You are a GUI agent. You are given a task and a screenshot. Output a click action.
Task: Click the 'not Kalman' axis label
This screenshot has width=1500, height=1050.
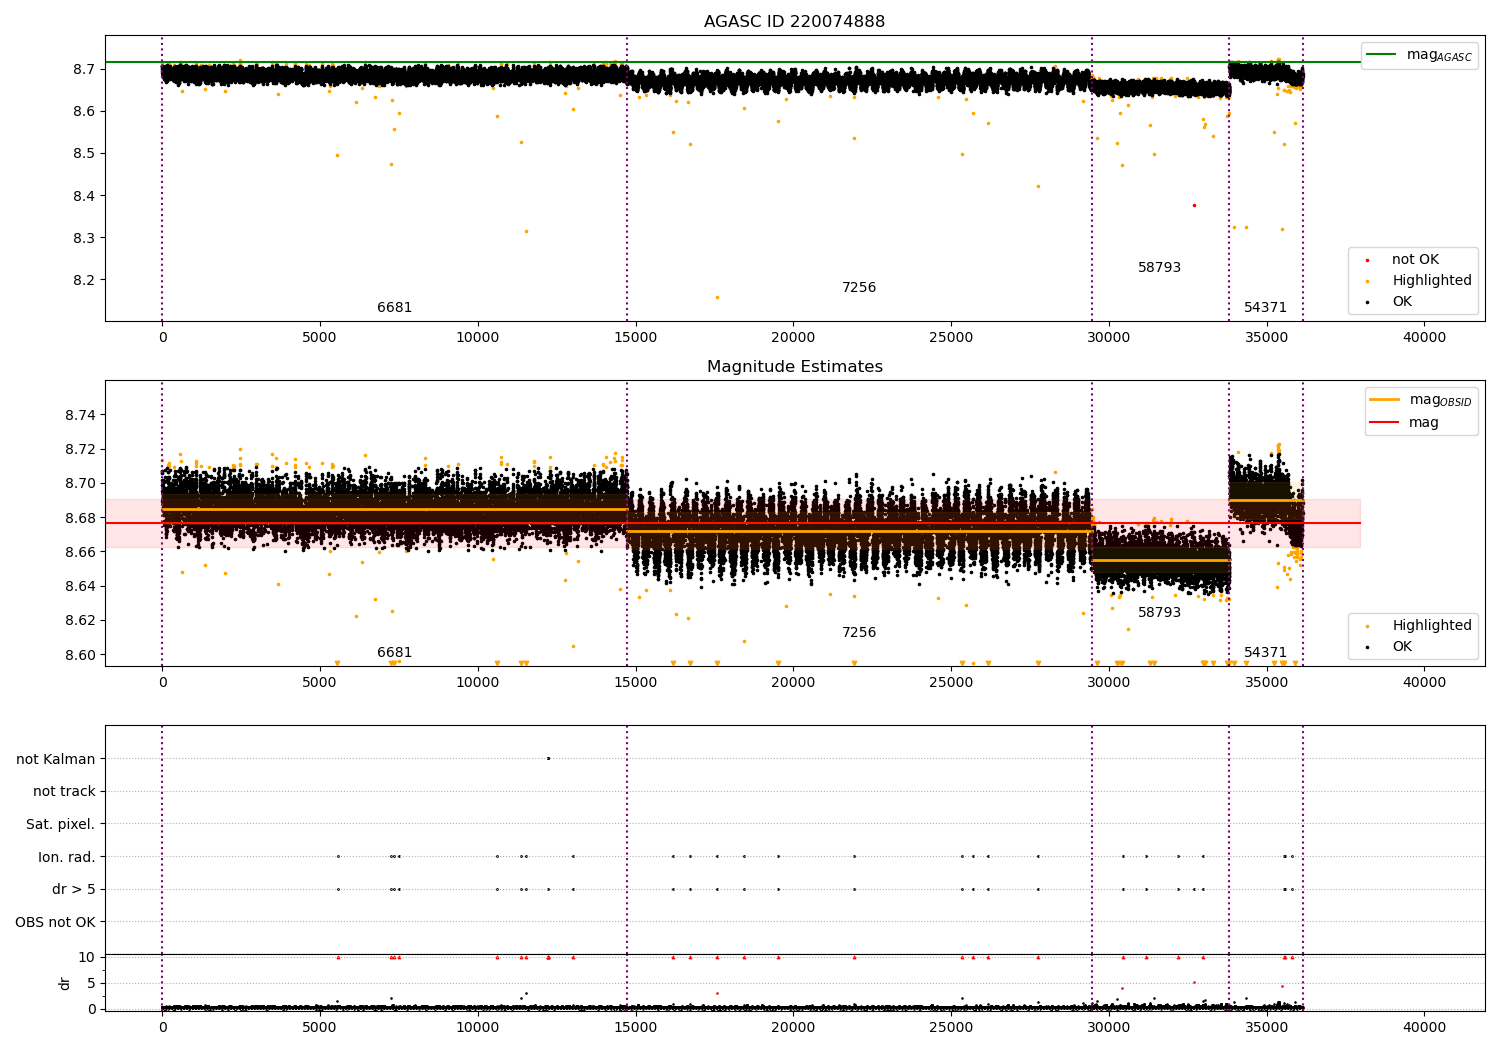[56, 759]
